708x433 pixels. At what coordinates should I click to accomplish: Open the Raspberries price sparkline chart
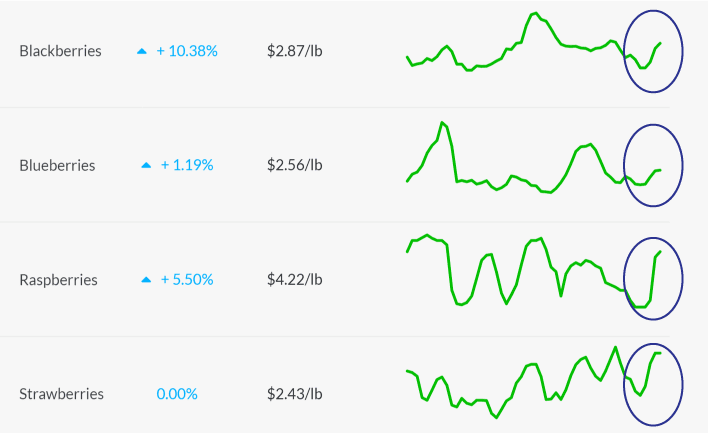pyautogui.click(x=534, y=271)
